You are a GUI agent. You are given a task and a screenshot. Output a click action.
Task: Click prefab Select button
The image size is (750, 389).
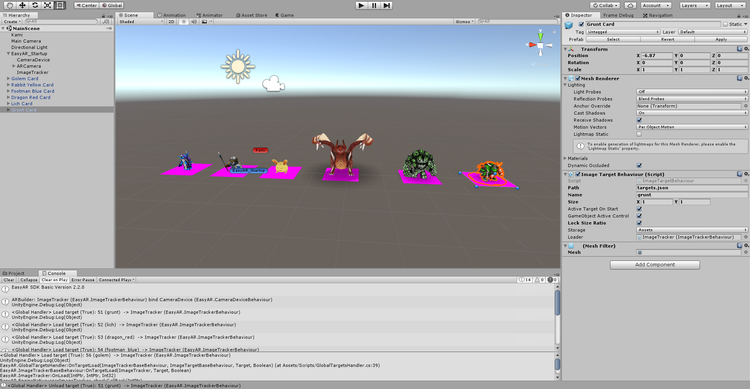point(613,39)
